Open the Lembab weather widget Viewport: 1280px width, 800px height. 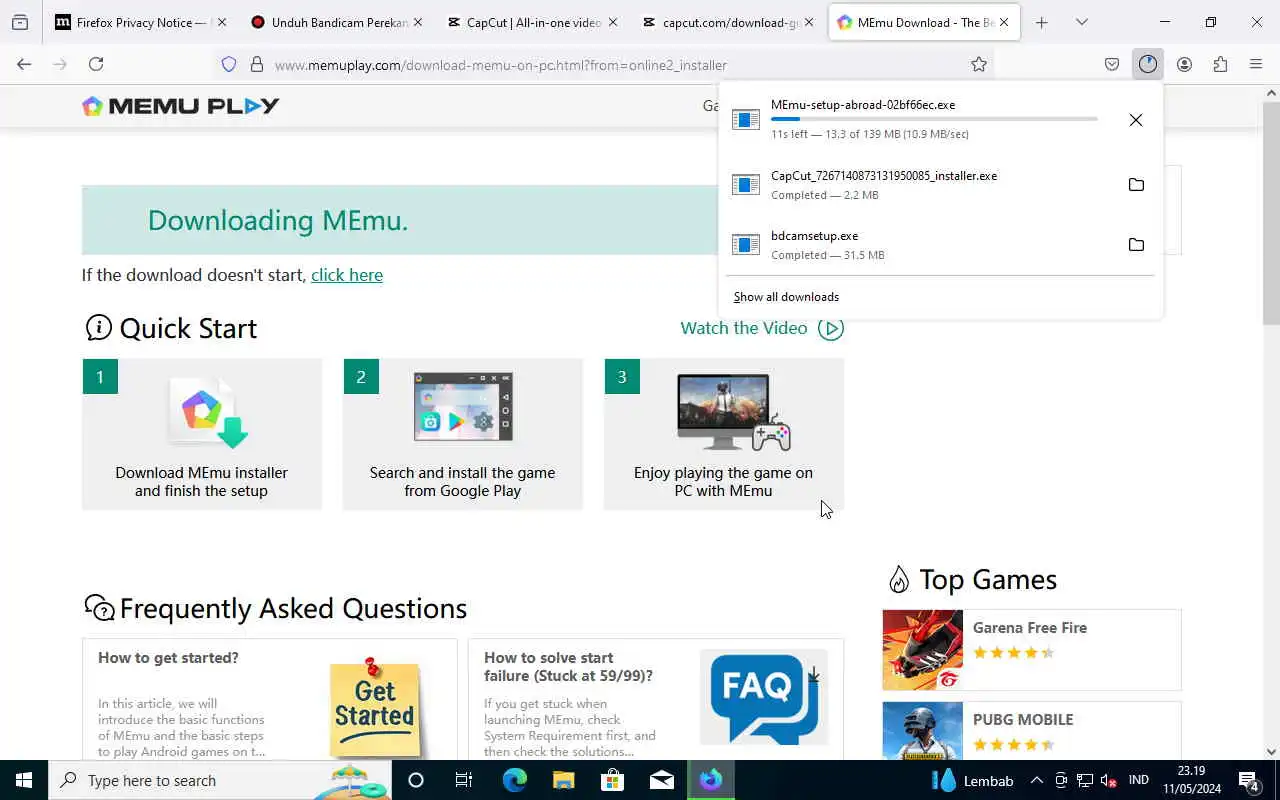973,780
